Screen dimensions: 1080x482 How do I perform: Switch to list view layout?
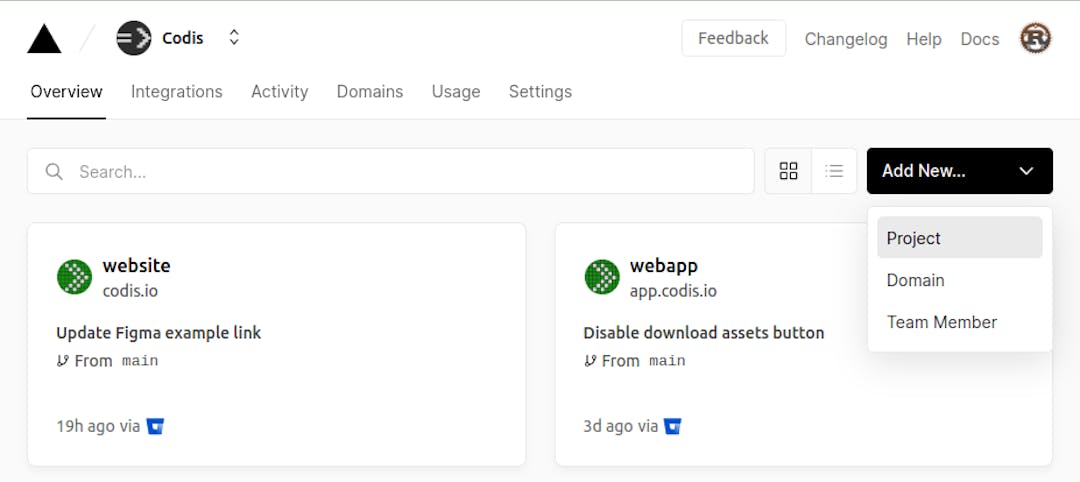pos(834,171)
